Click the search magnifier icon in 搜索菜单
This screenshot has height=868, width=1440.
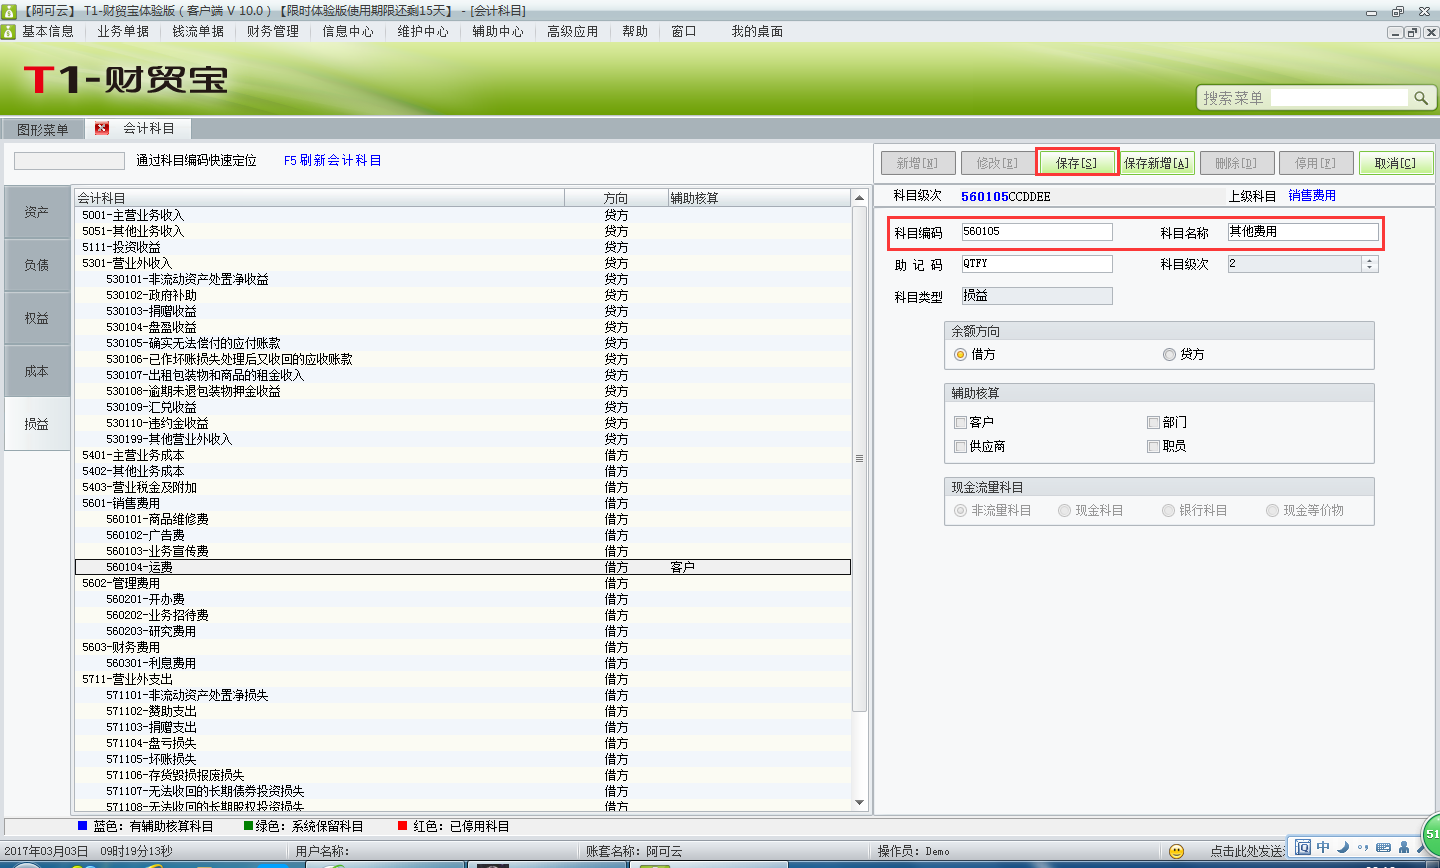[1421, 98]
